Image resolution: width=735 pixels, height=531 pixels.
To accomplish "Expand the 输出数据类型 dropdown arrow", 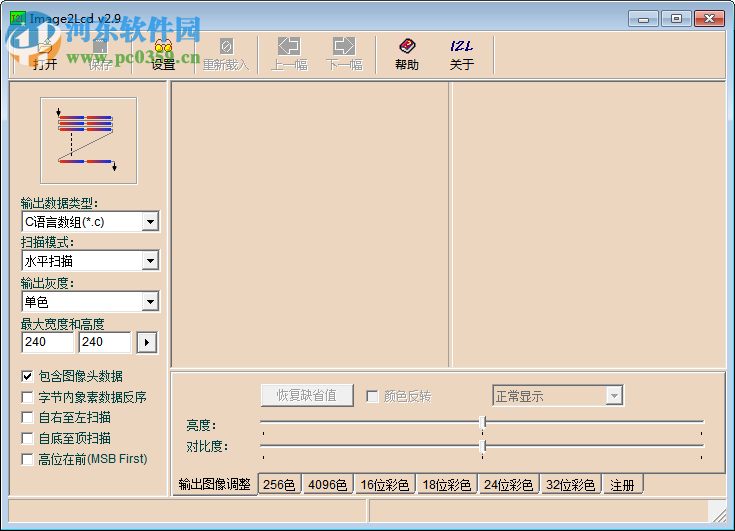I will pyautogui.click(x=150, y=222).
